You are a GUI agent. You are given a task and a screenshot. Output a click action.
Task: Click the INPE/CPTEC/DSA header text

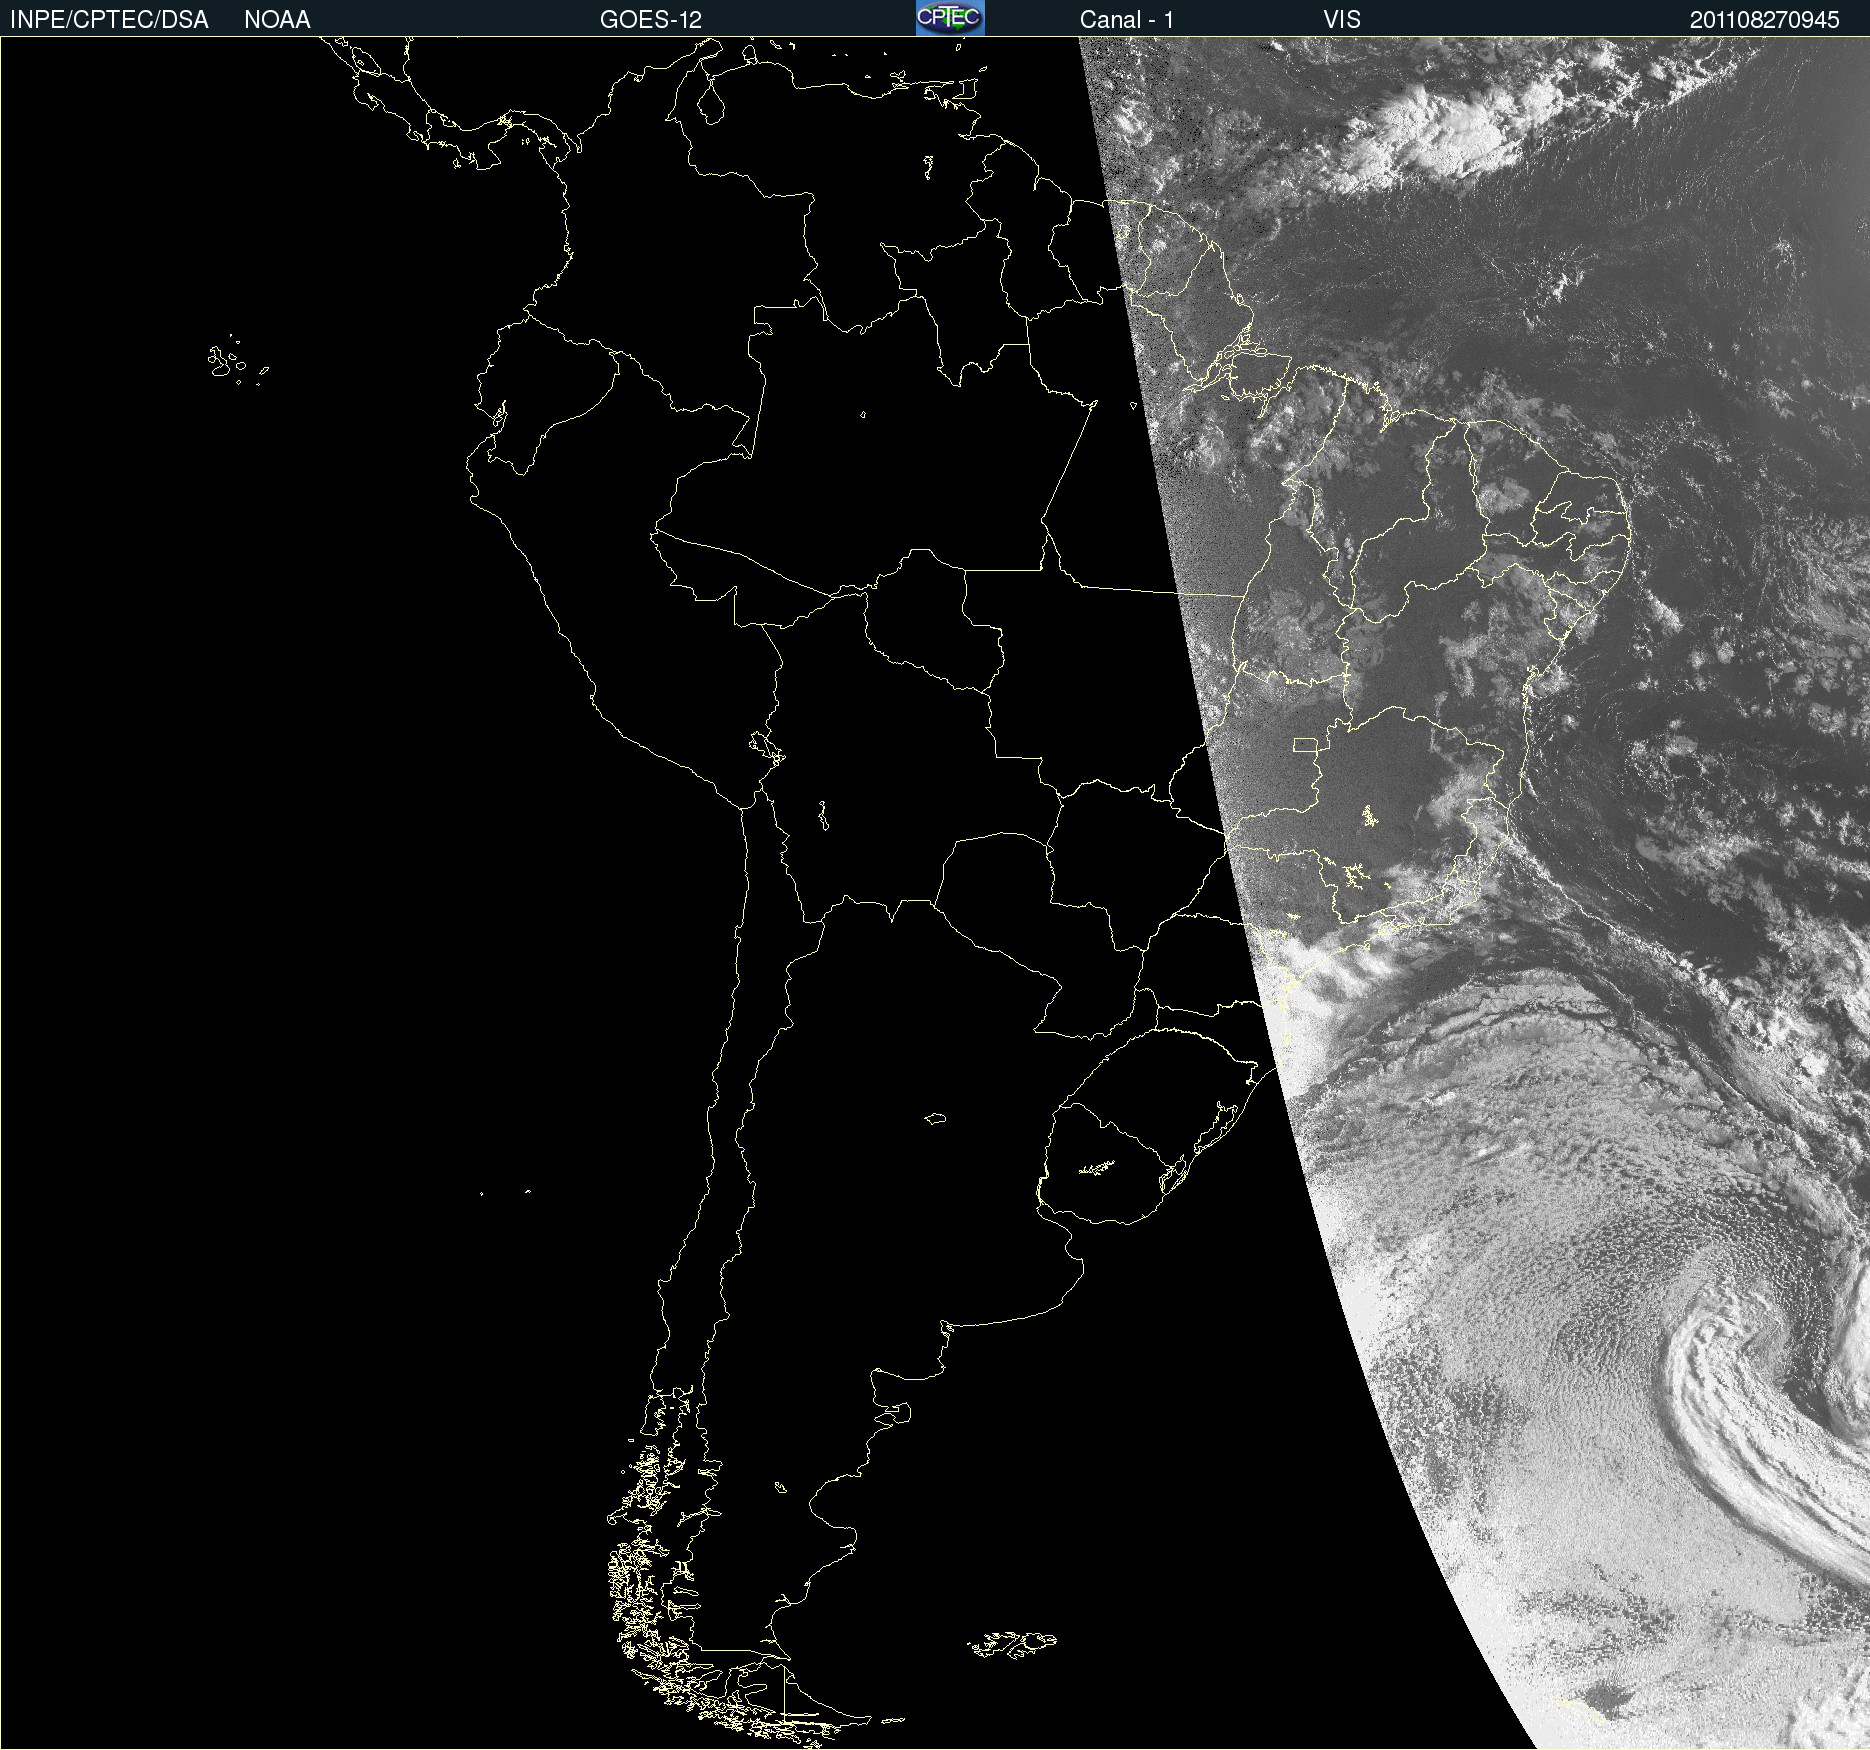point(109,20)
